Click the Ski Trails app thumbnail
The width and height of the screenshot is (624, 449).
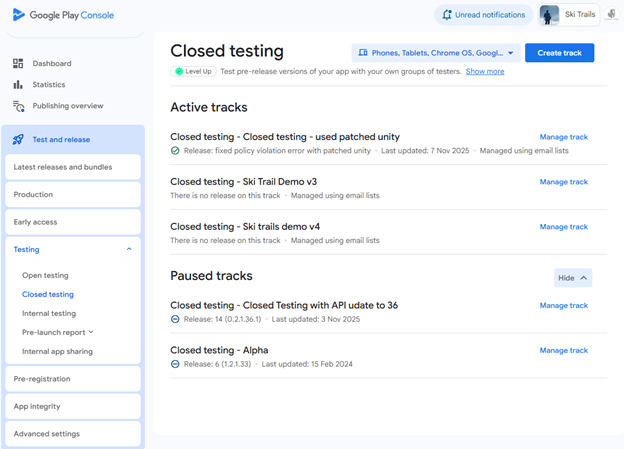(x=549, y=15)
